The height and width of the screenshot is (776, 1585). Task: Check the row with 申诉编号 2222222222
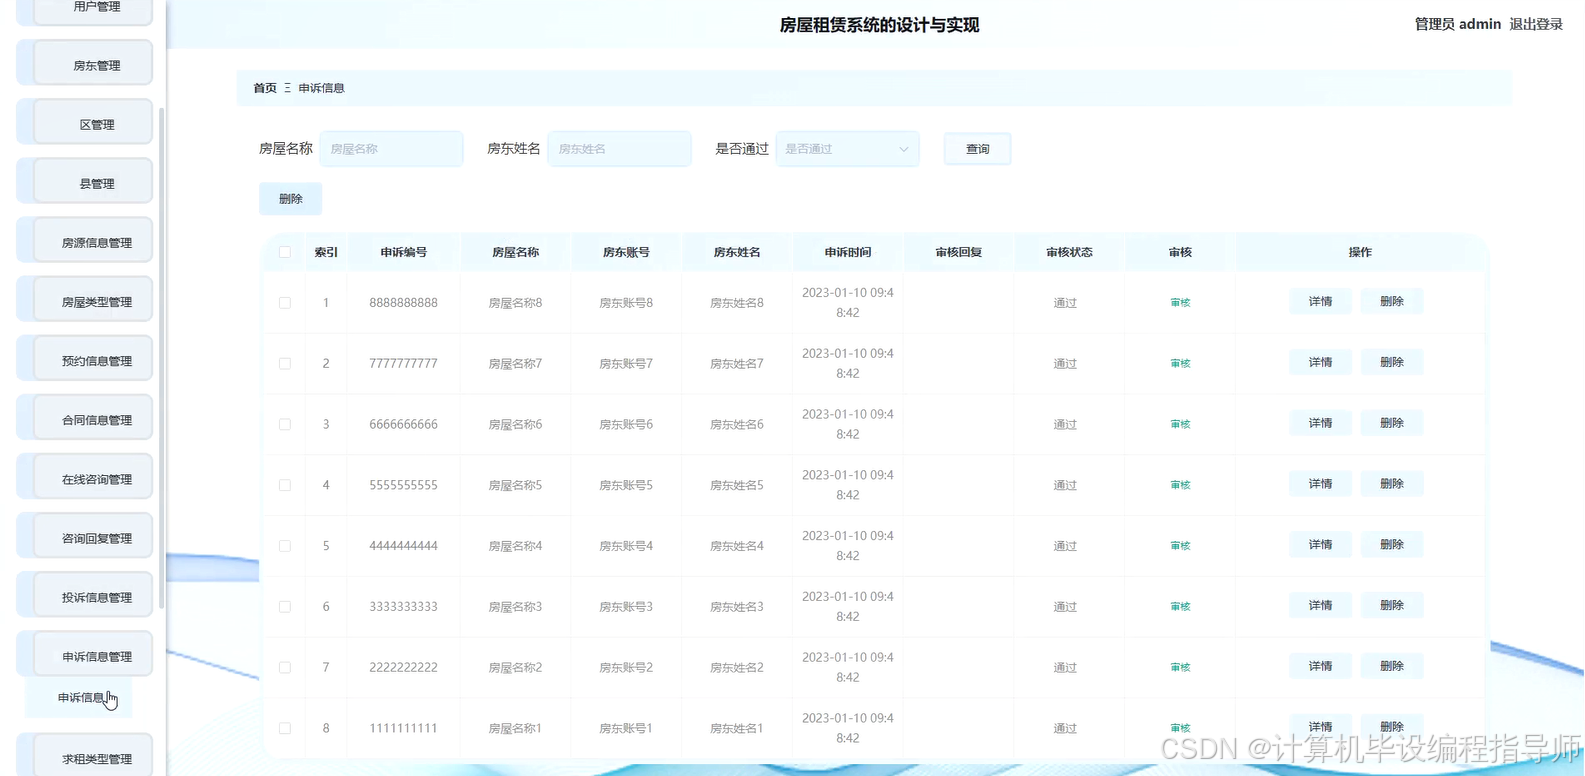click(x=285, y=668)
